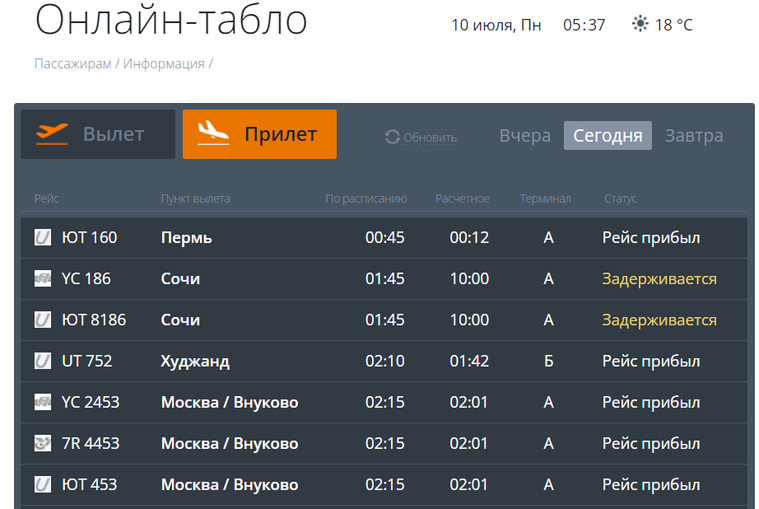
Task: Click the Задерживается status for YC 186
Action: point(659,279)
